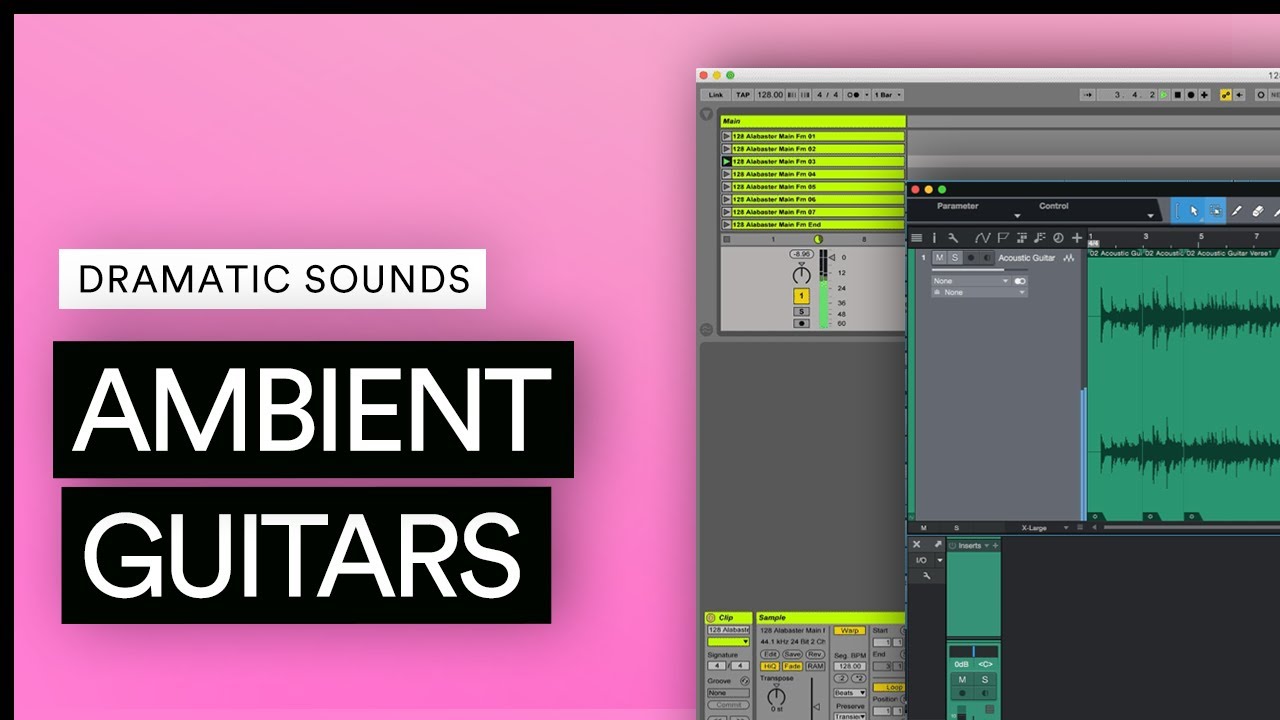Start playback in Ableton transport
The height and width of the screenshot is (720, 1280).
click(1164, 95)
